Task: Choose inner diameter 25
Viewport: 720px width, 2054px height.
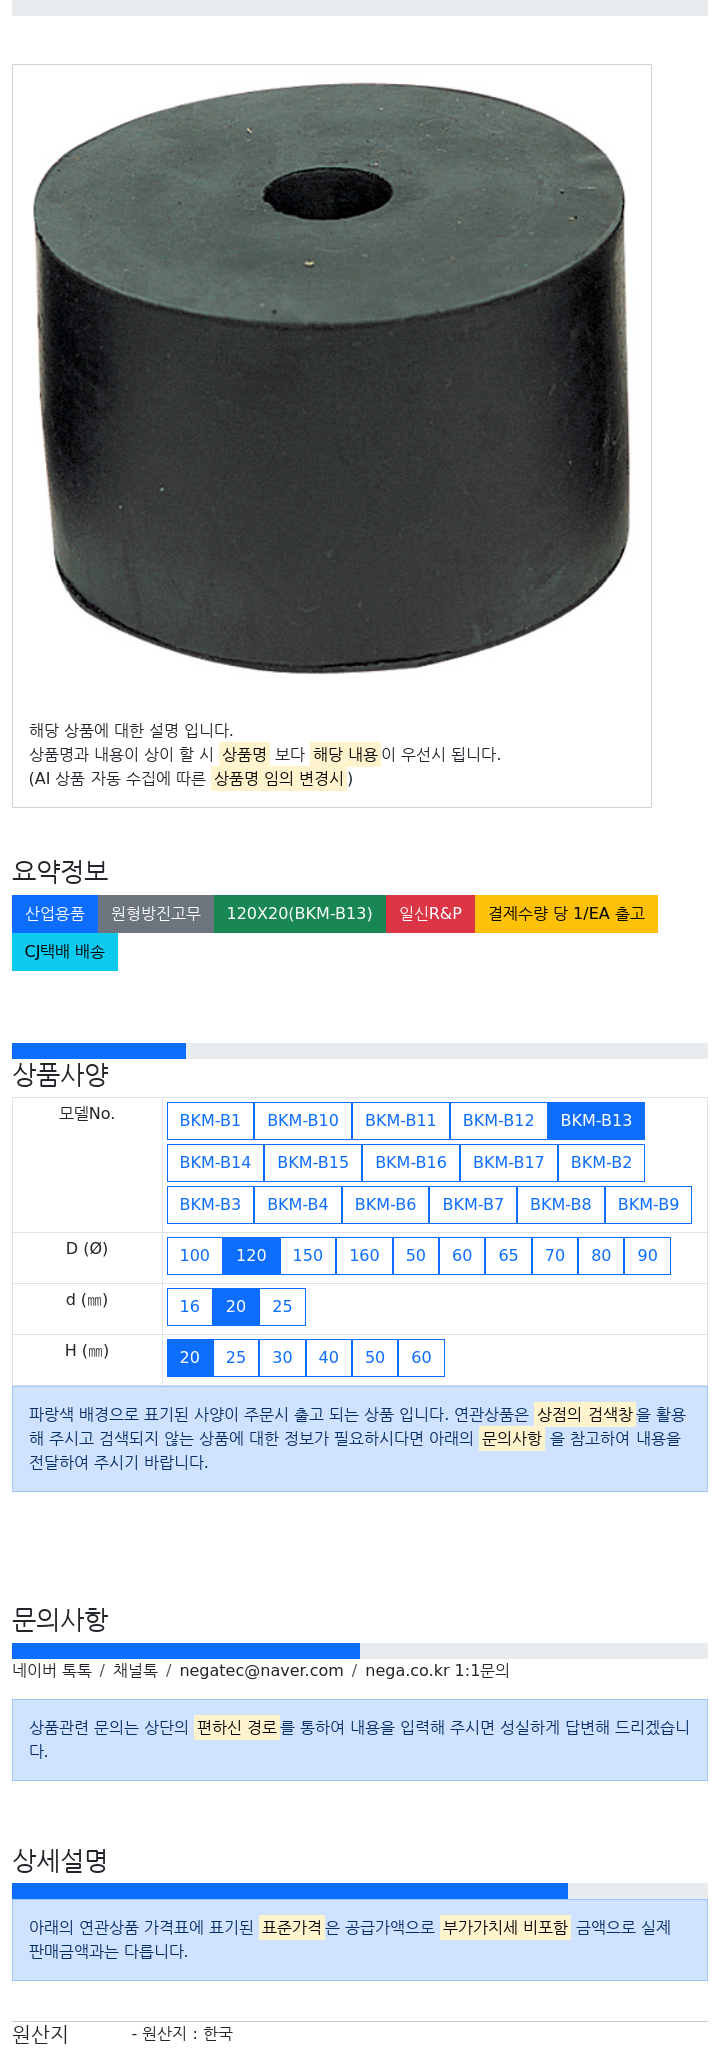Action: point(283,1307)
